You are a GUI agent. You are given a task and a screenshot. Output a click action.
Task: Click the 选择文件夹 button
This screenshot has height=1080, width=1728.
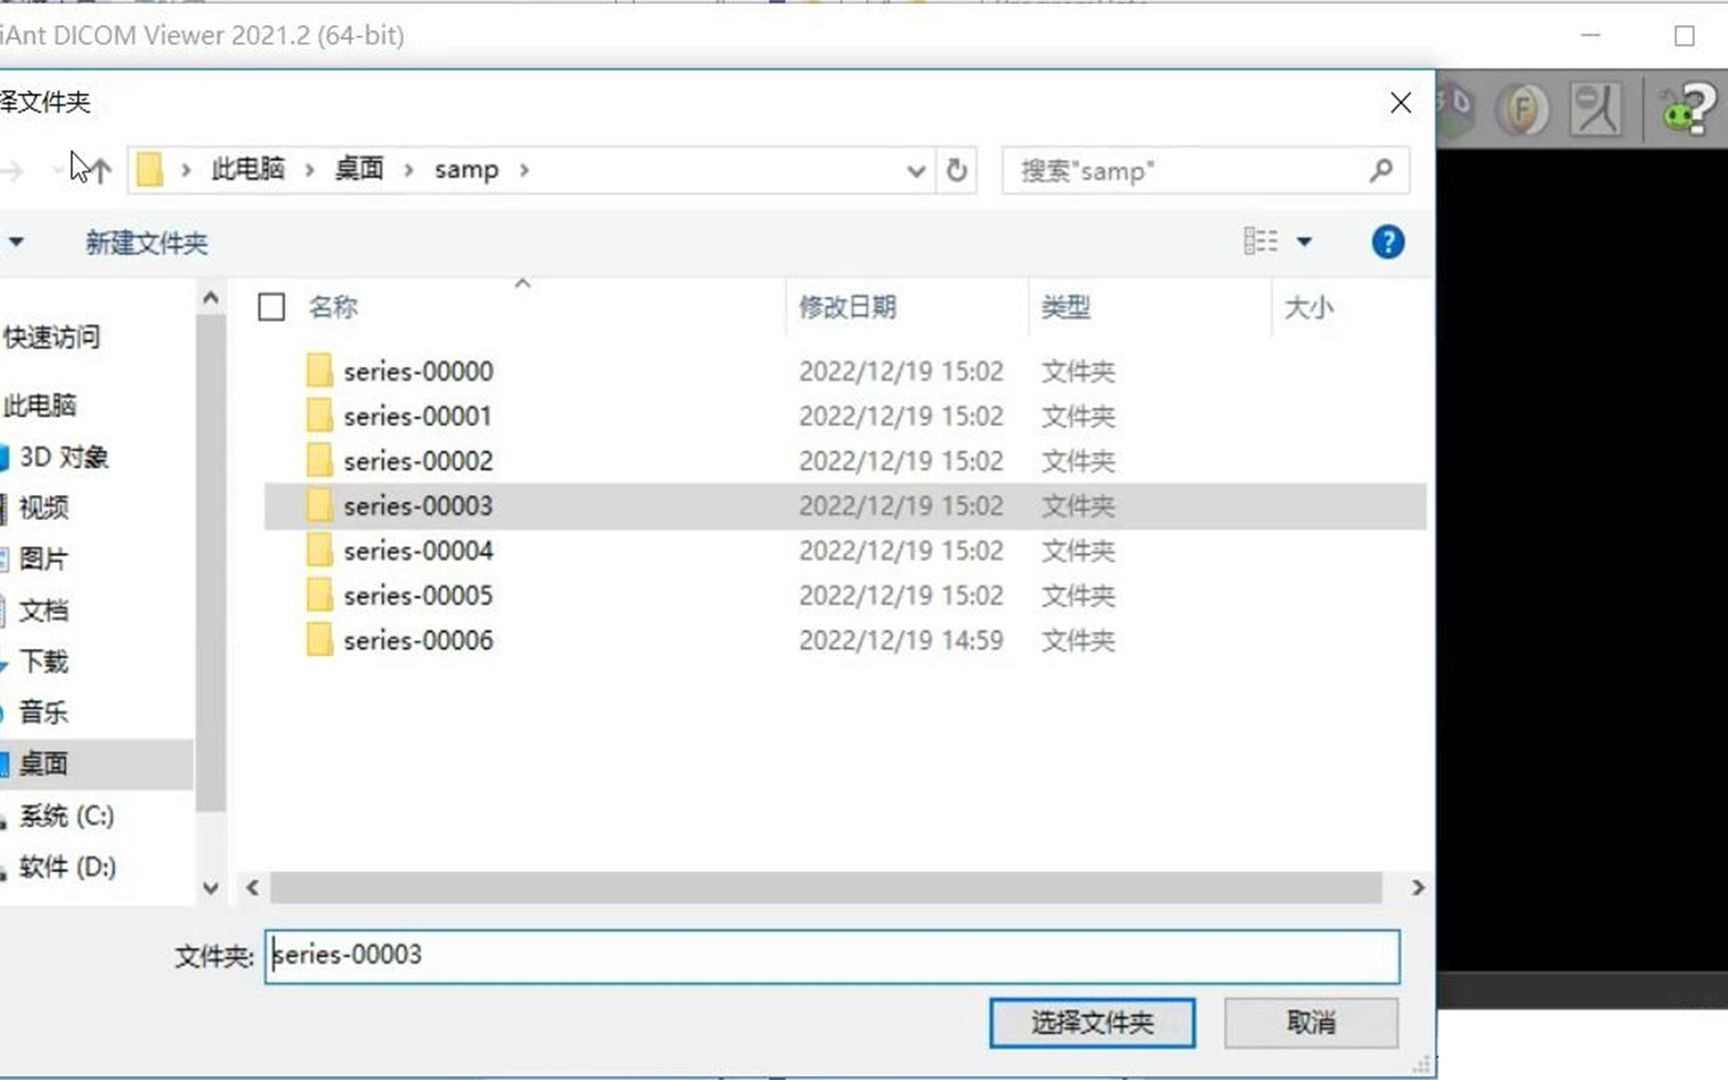(1092, 1022)
